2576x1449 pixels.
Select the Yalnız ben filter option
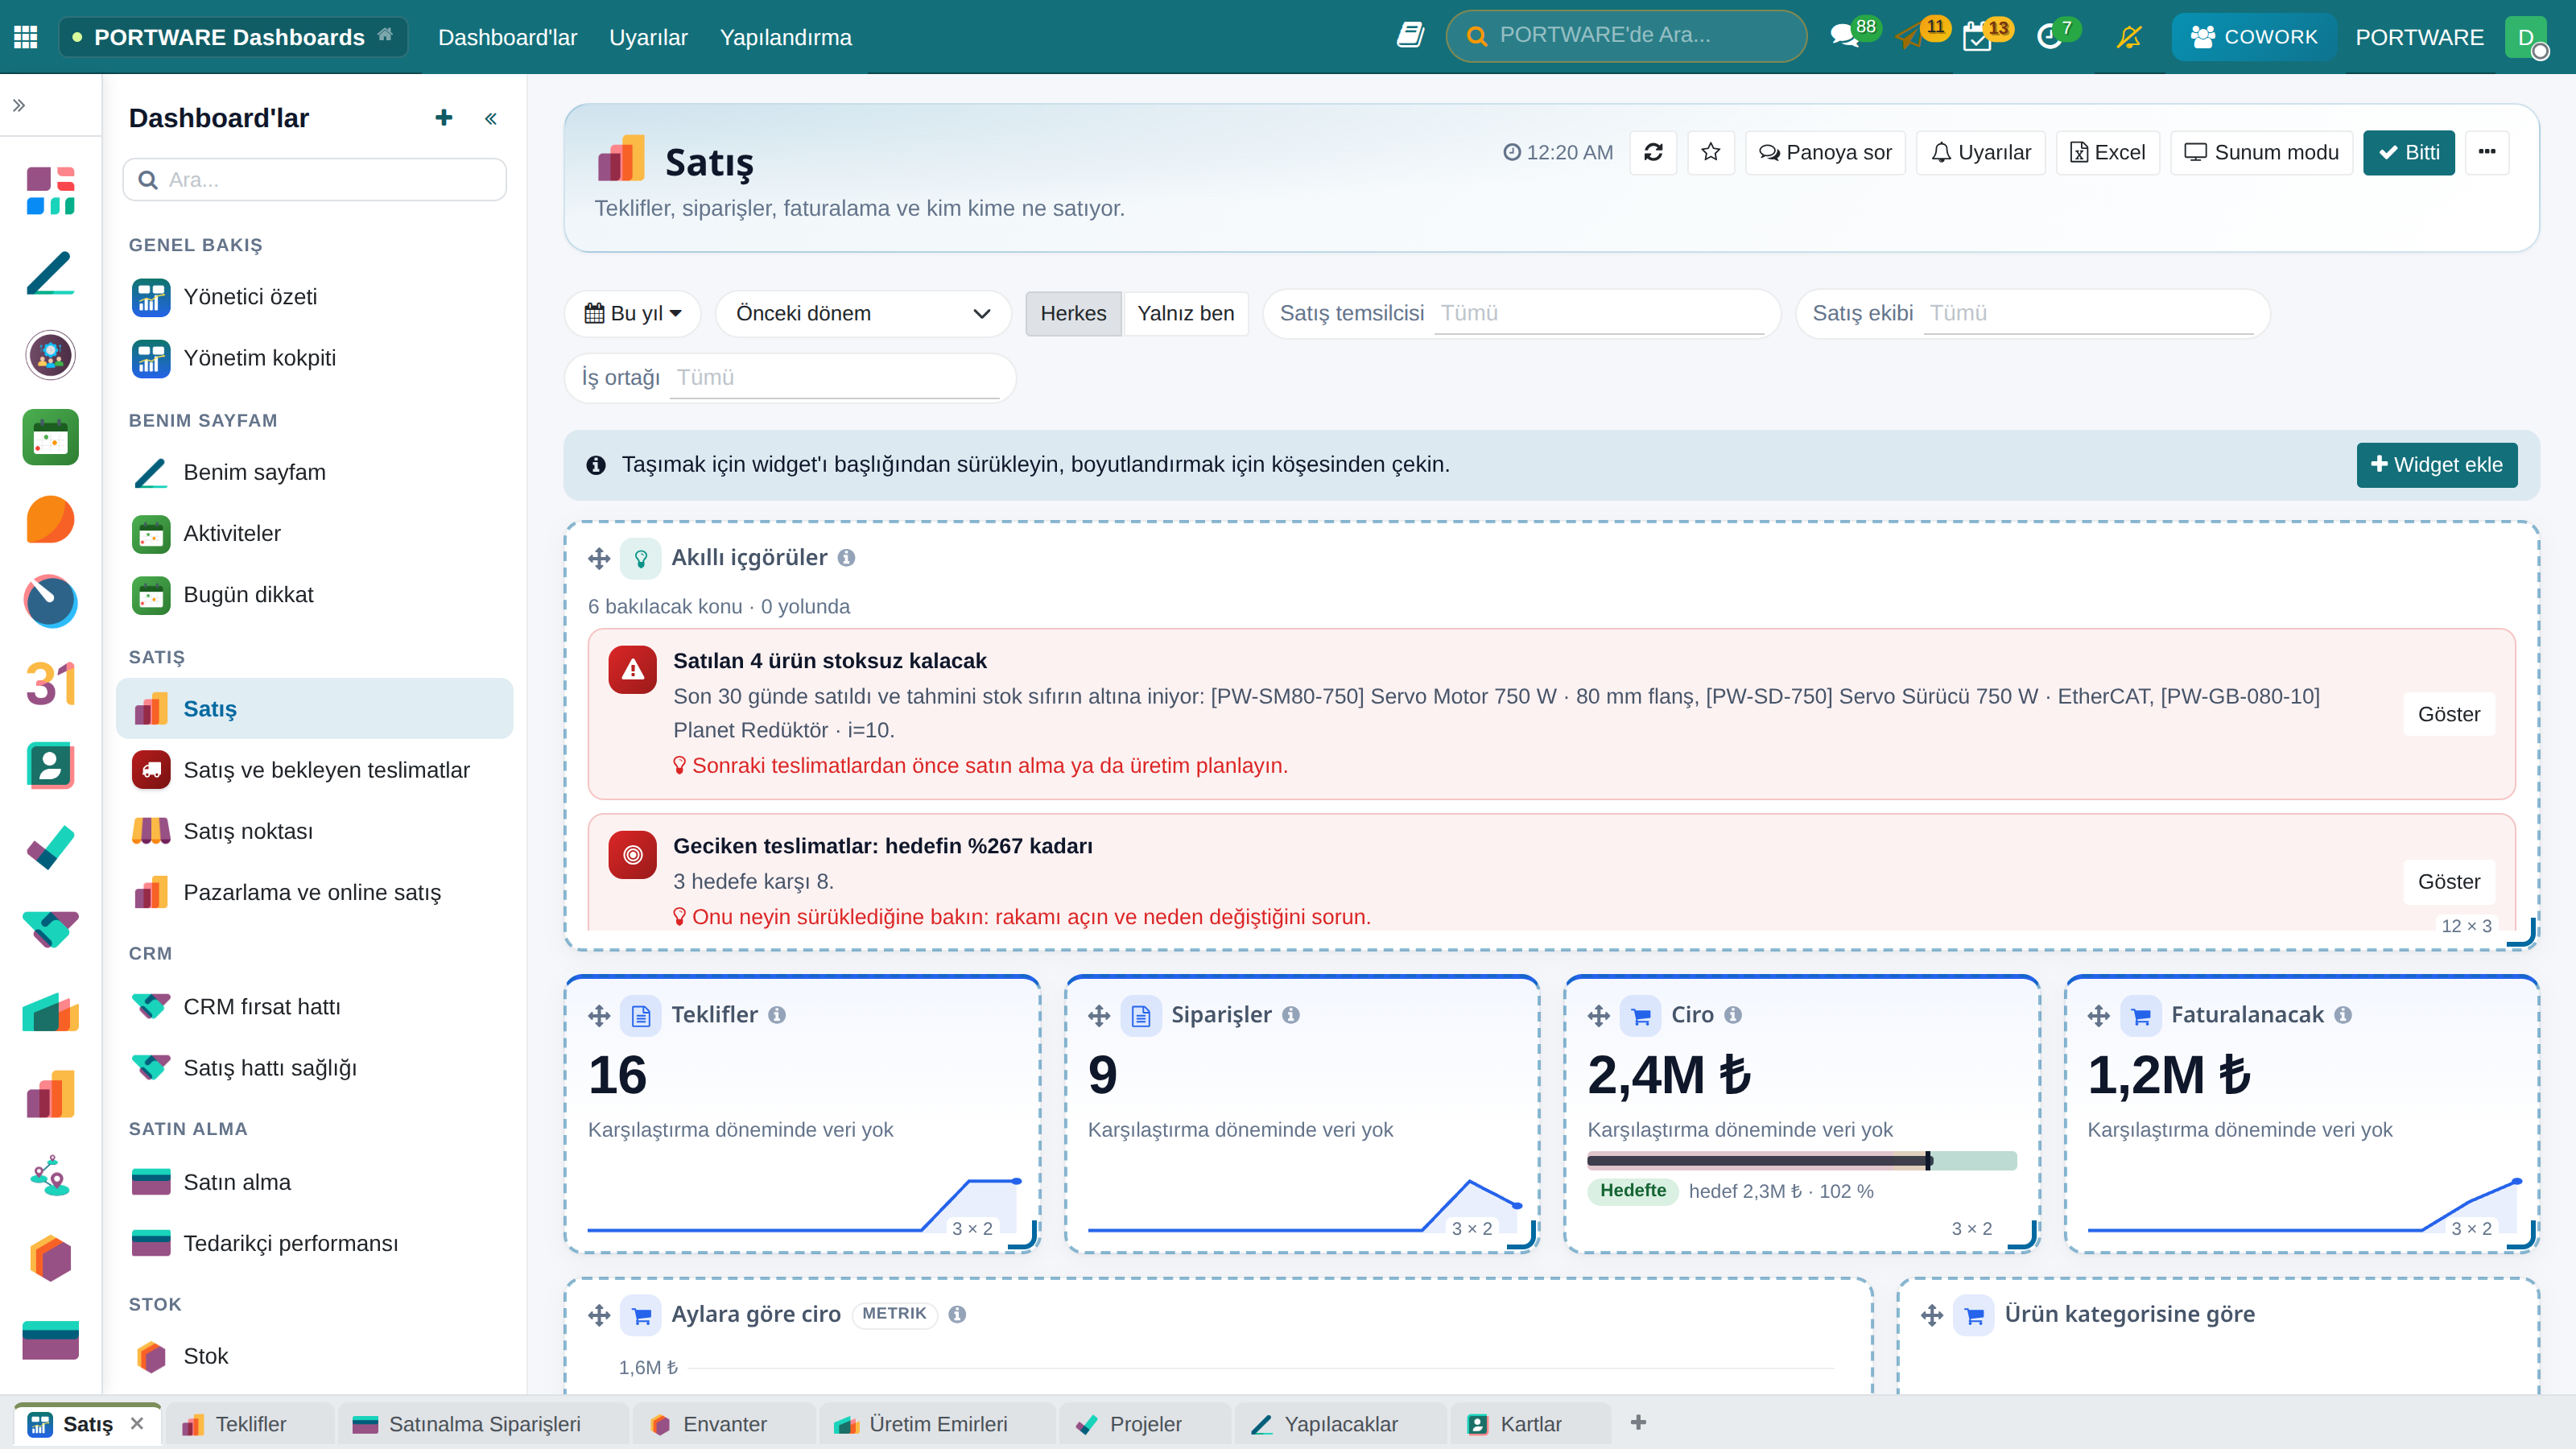(1185, 313)
